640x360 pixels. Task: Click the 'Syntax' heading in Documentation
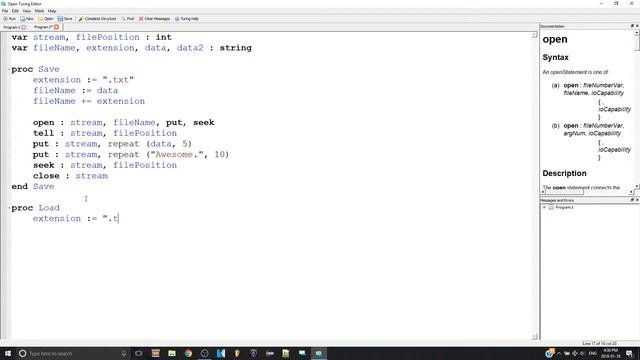click(556, 58)
